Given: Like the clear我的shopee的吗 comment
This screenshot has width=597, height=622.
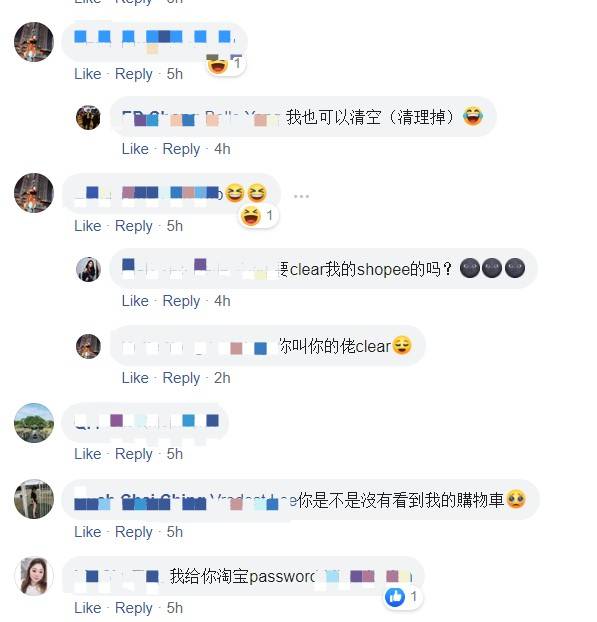Looking at the screenshot, I should pos(135,301).
